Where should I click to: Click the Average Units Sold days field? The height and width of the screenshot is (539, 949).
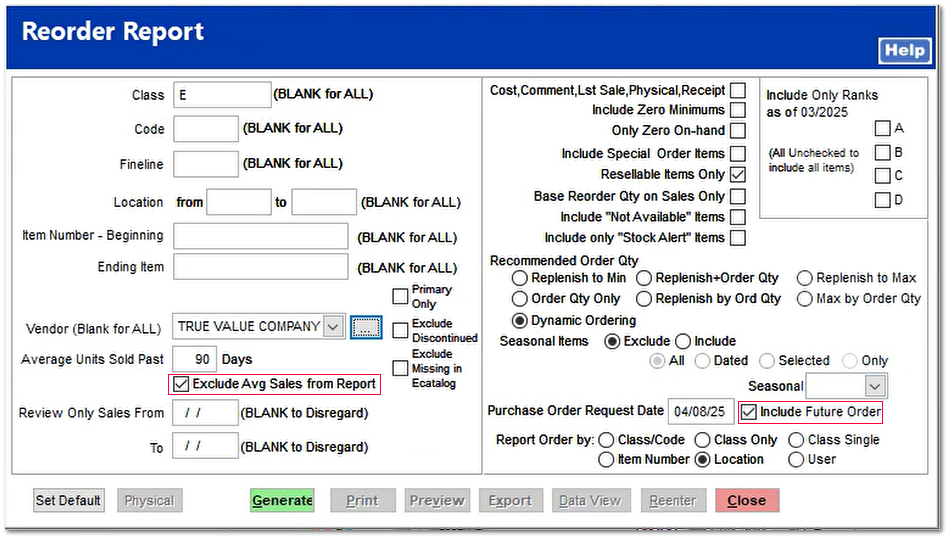coord(195,359)
